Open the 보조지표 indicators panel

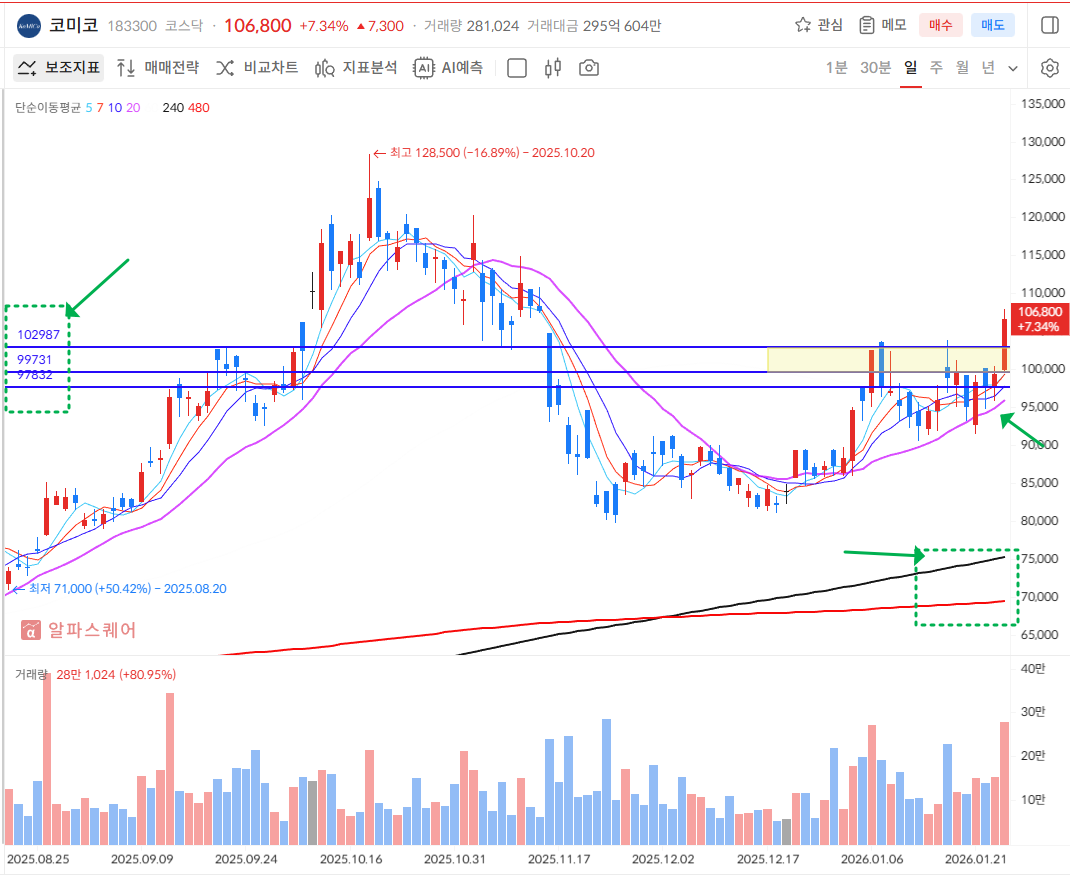point(59,68)
